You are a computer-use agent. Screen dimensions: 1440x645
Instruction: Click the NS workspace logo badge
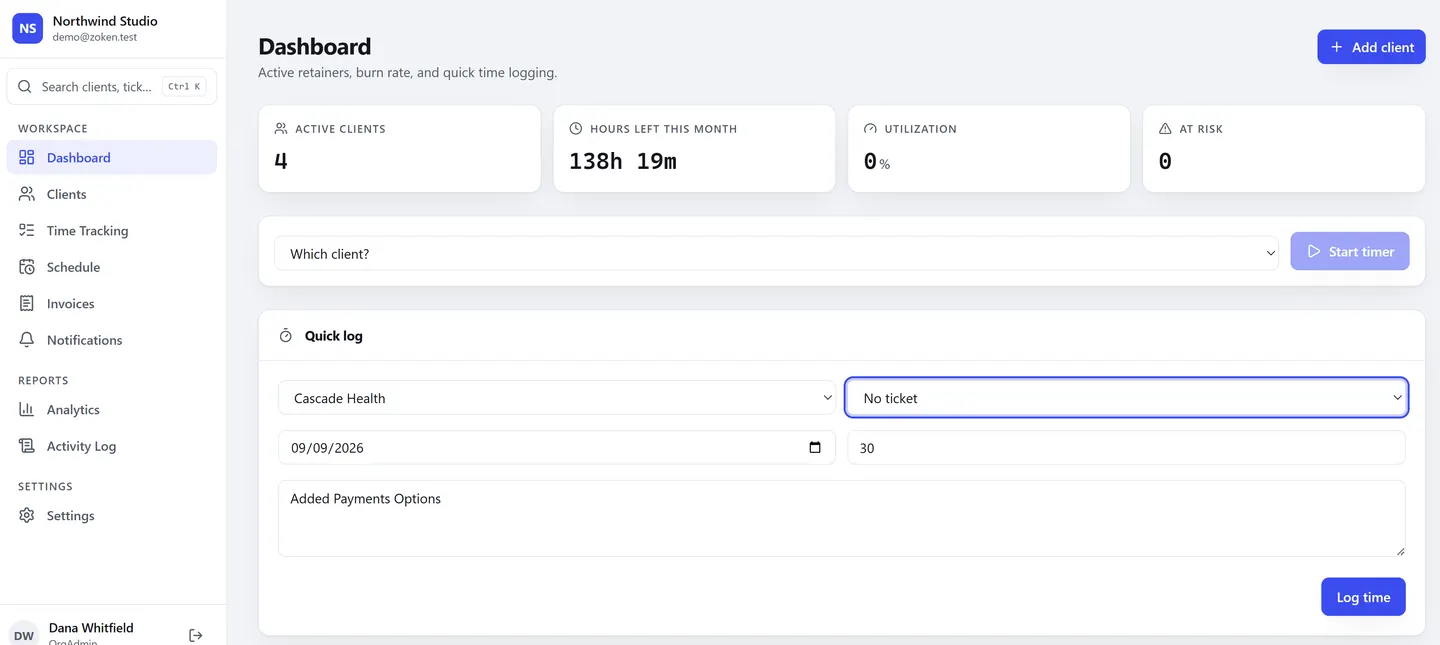tap(28, 28)
